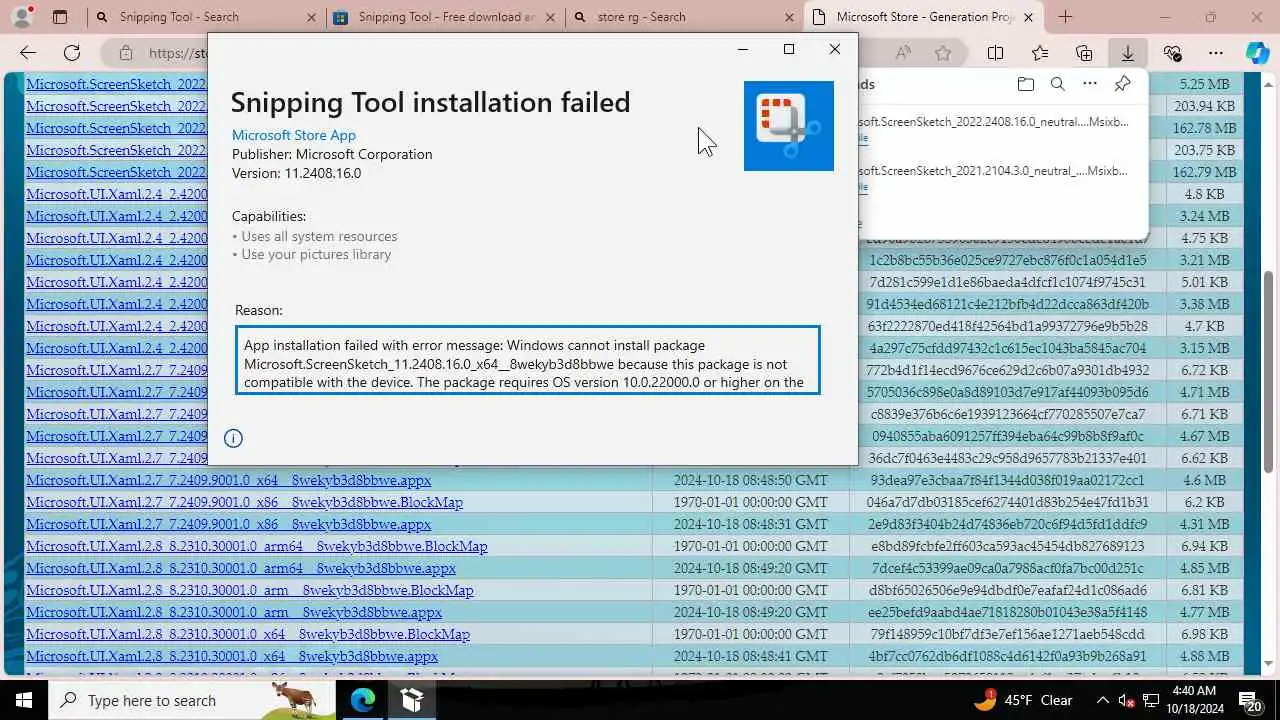Open Microsoft.UI.Xaml.2.7 x86 appx link

228,524
